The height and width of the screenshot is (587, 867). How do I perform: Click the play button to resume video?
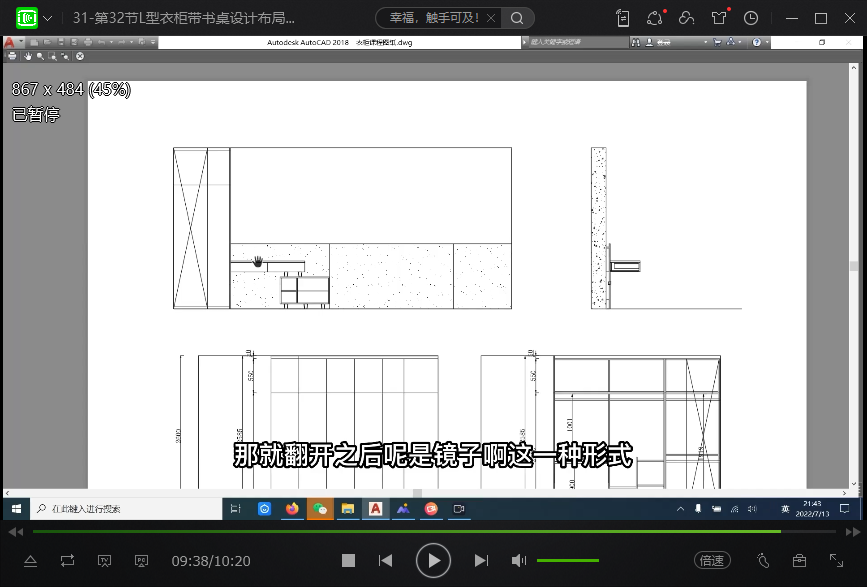tap(433, 561)
